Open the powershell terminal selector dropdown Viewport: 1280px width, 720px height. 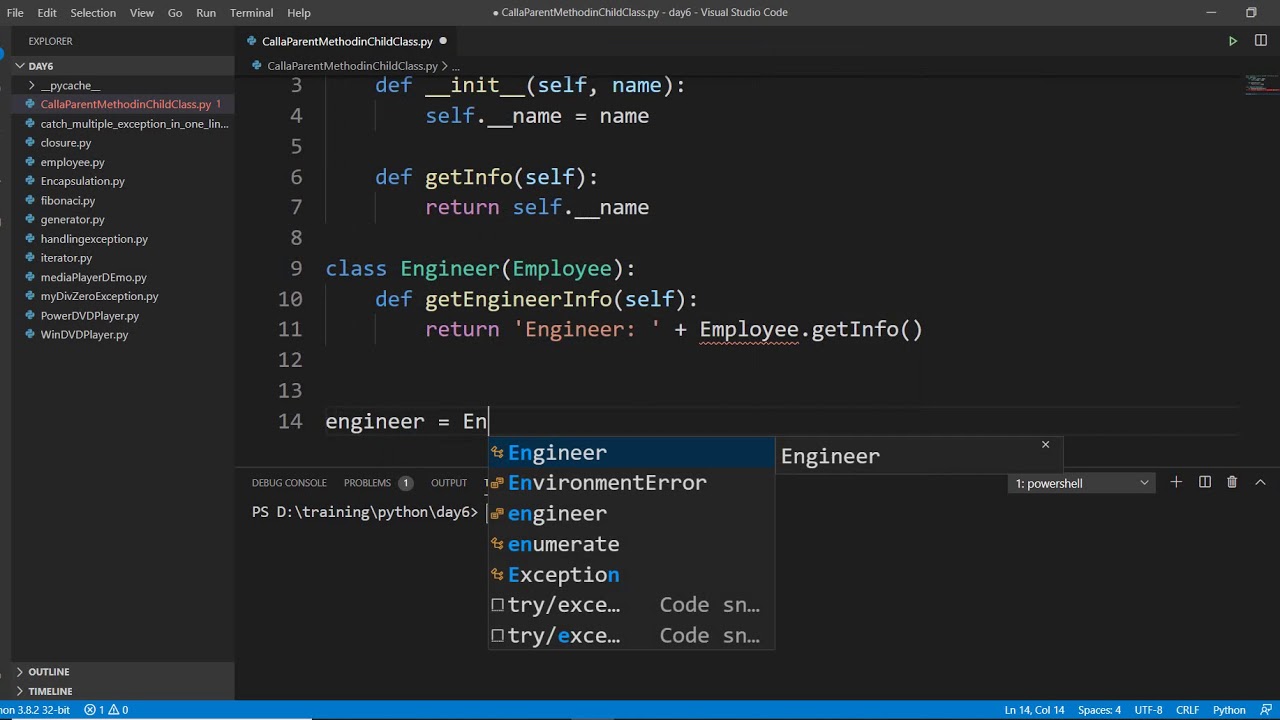1083,483
